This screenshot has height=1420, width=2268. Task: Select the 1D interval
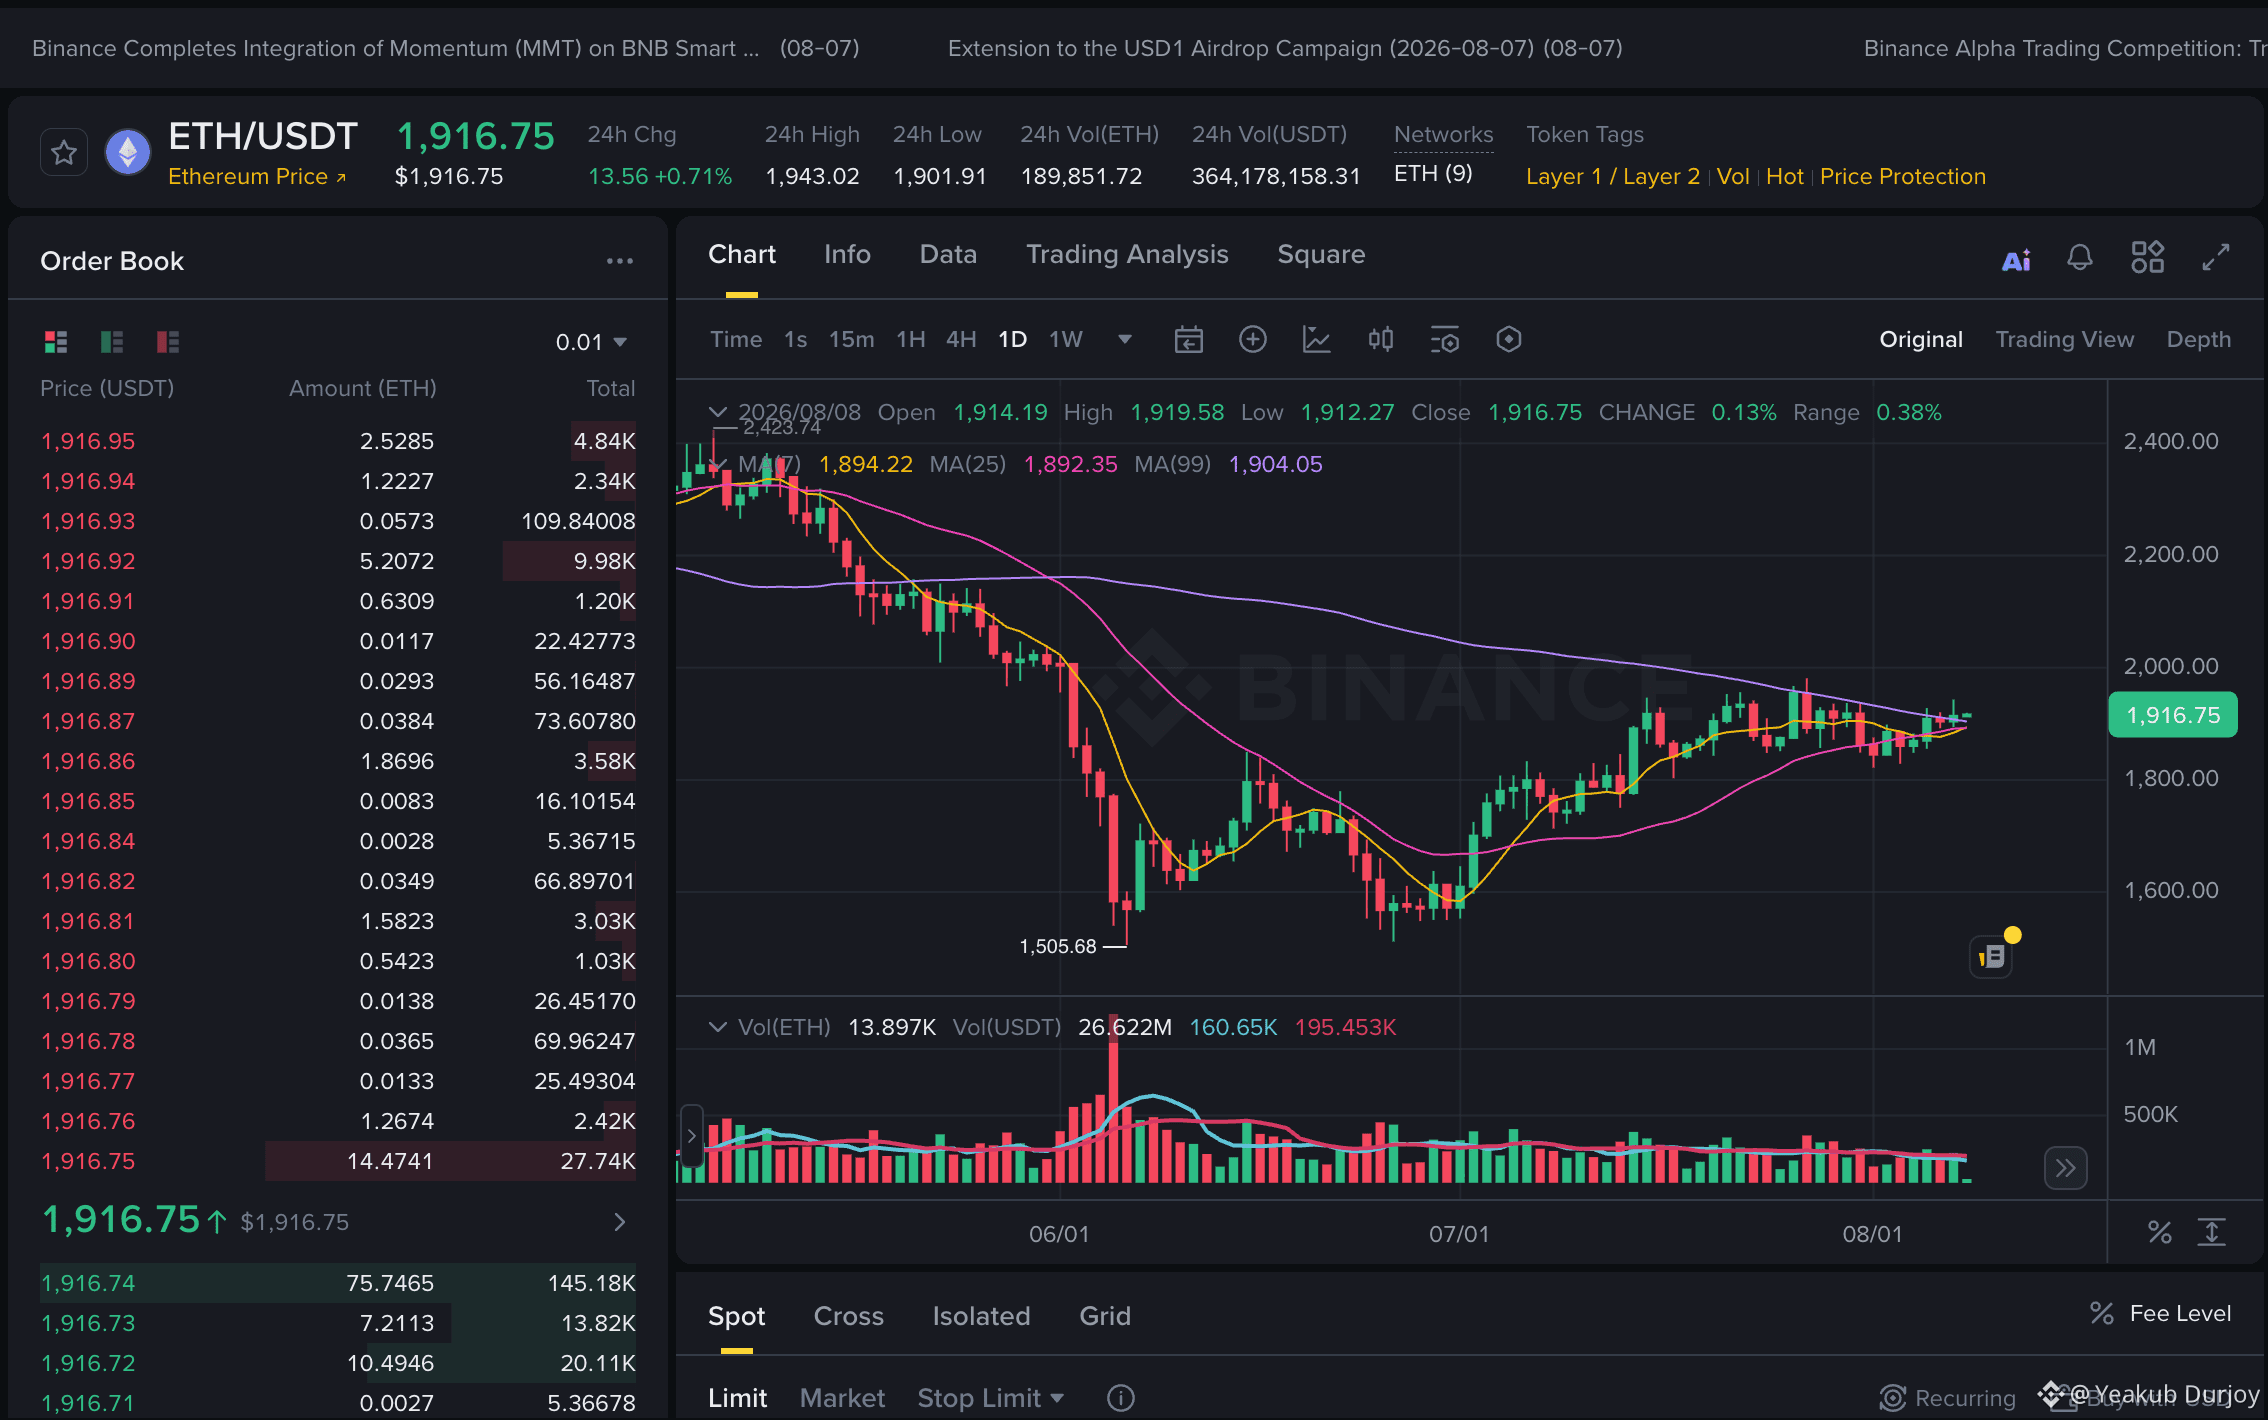[1013, 339]
